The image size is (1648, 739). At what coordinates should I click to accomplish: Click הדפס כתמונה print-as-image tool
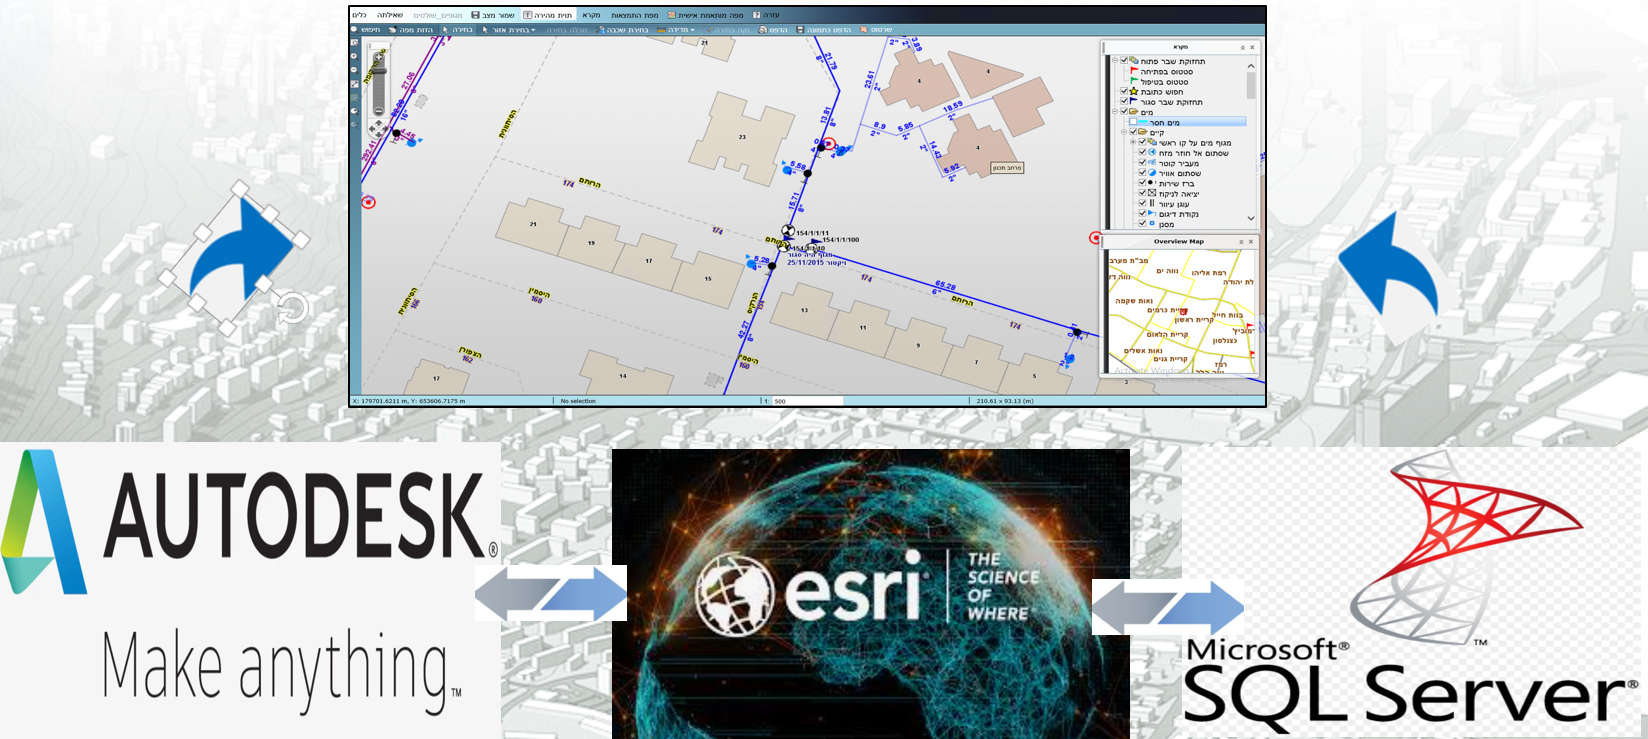coord(824,30)
